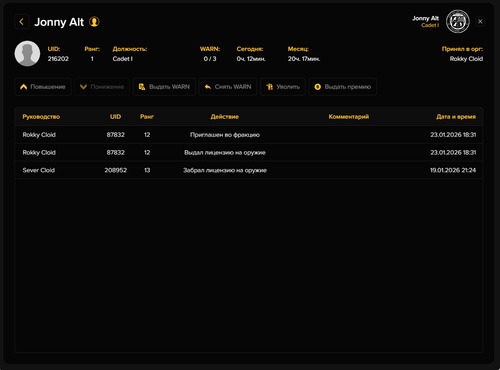
Task: Click the rank value 13 in table
Action: 147,170
